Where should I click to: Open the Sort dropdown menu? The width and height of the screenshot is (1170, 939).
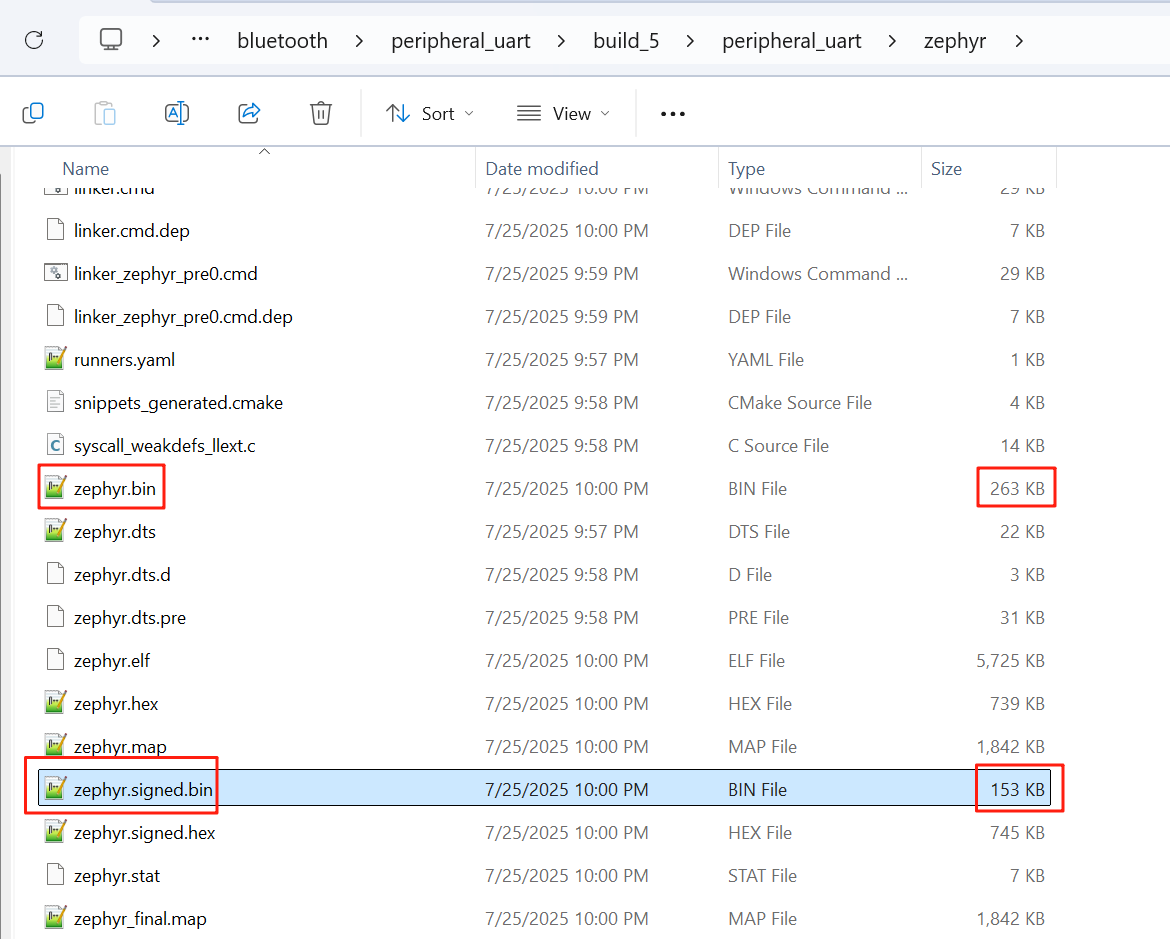click(430, 114)
